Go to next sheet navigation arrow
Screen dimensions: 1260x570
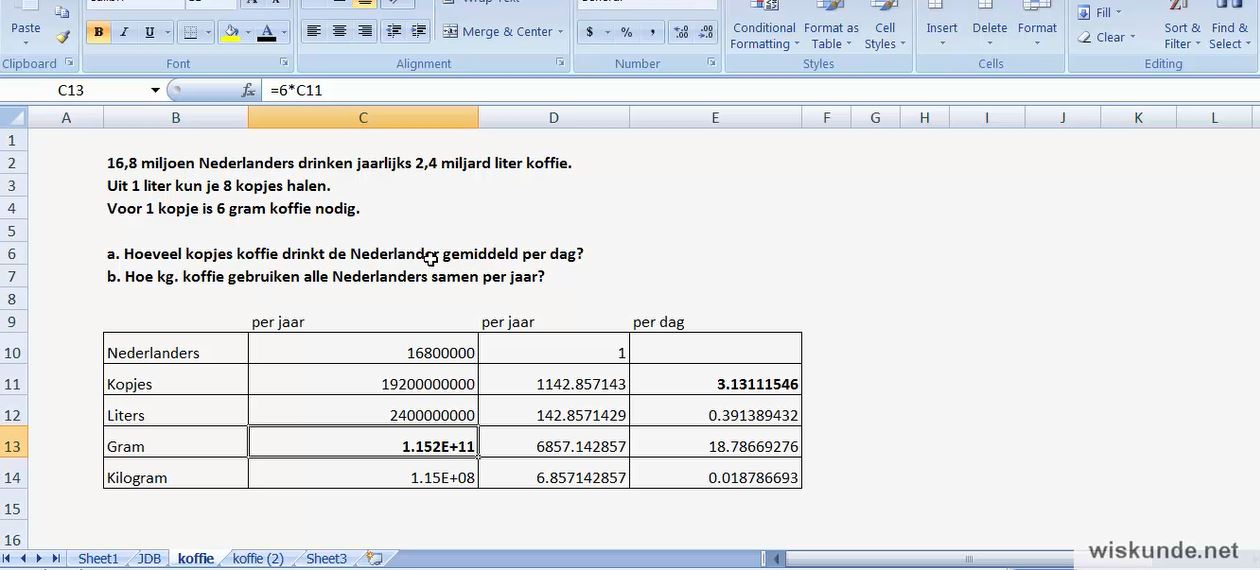point(40,559)
